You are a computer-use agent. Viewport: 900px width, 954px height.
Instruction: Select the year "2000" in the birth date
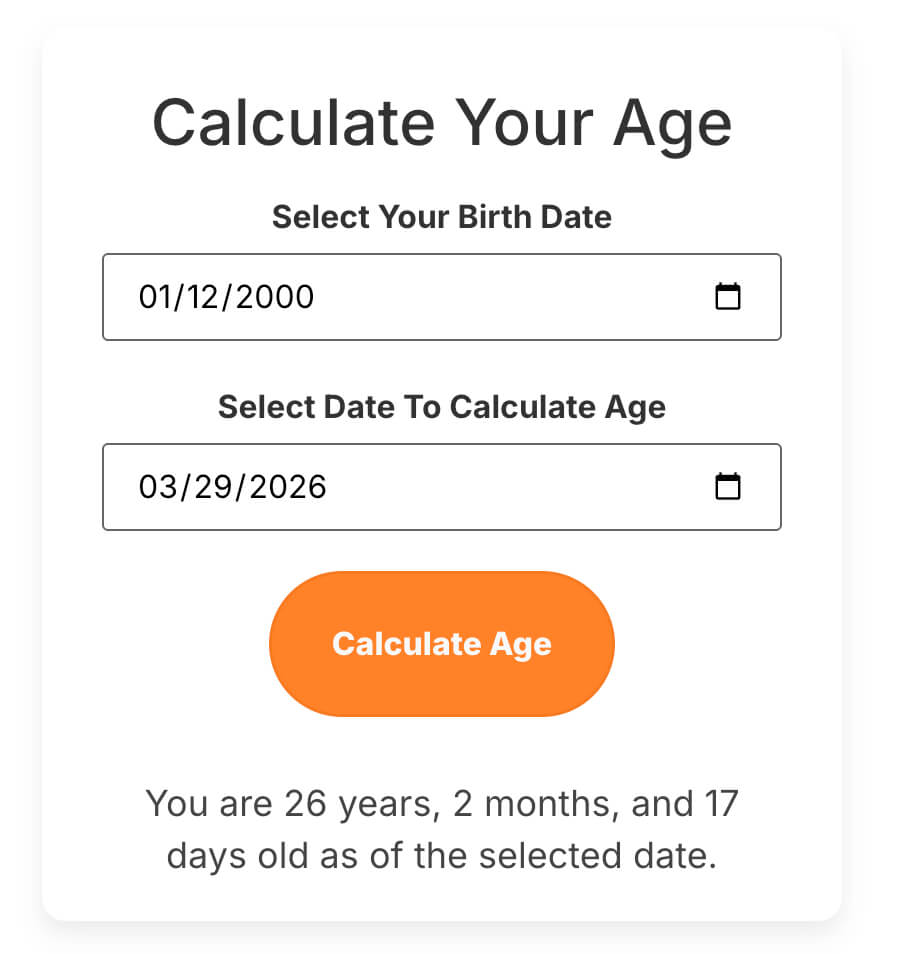point(274,297)
